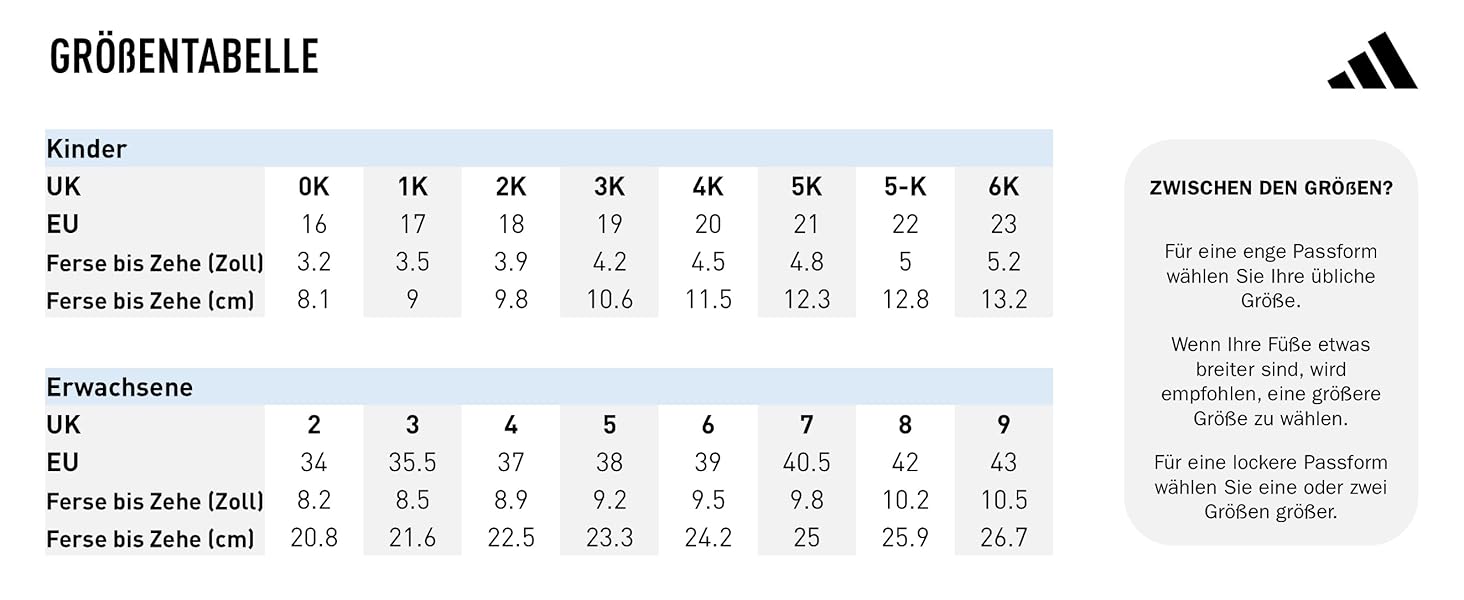Select kids EU size 23
Viewport: 1464px width, 600px height.
pos(1003,224)
